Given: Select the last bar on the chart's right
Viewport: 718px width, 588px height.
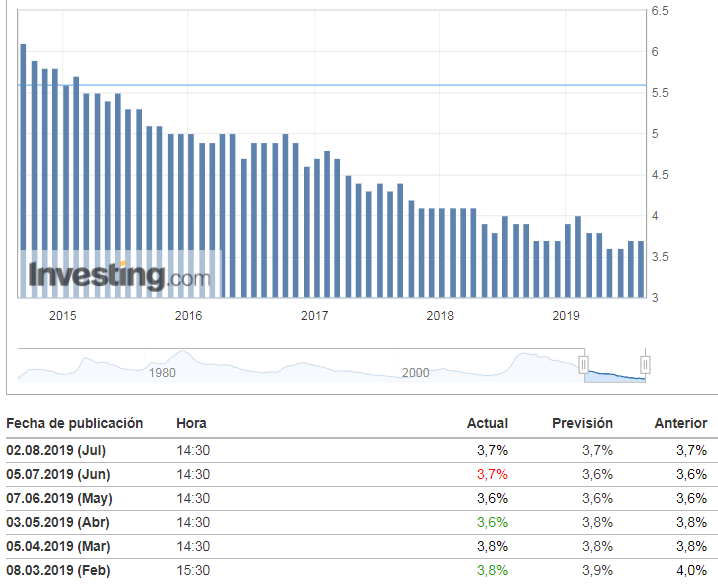Looking at the screenshot, I should [641, 268].
